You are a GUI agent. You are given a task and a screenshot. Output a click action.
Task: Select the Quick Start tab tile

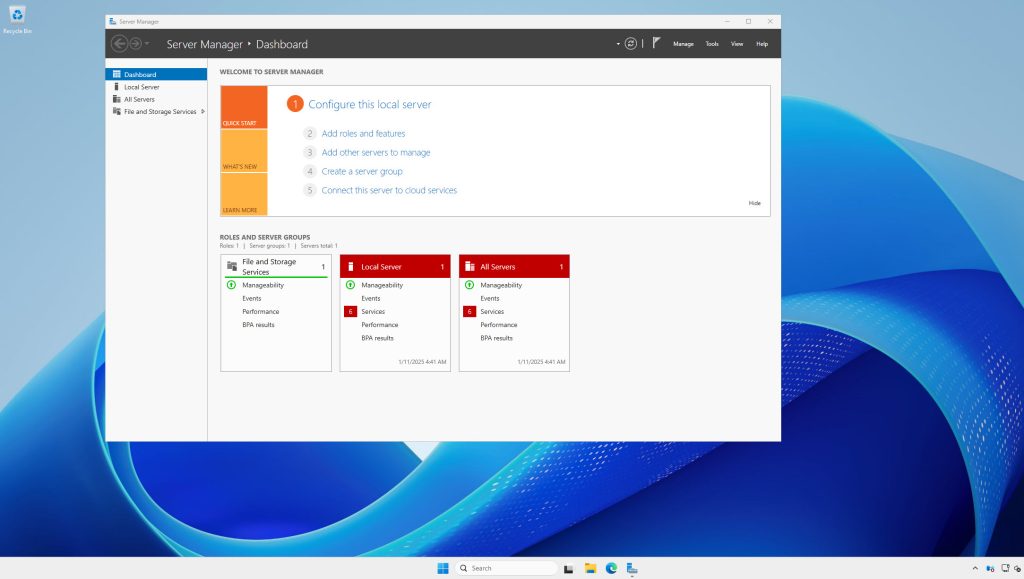[x=244, y=107]
